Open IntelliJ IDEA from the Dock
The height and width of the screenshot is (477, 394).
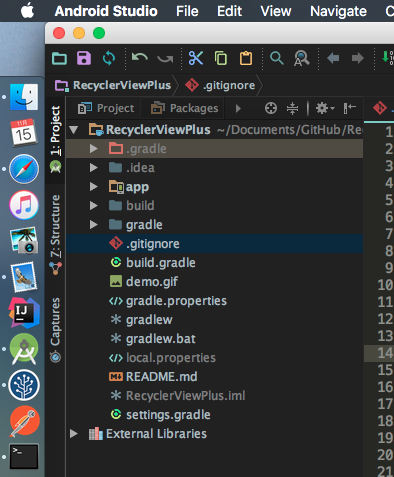(24, 313)
